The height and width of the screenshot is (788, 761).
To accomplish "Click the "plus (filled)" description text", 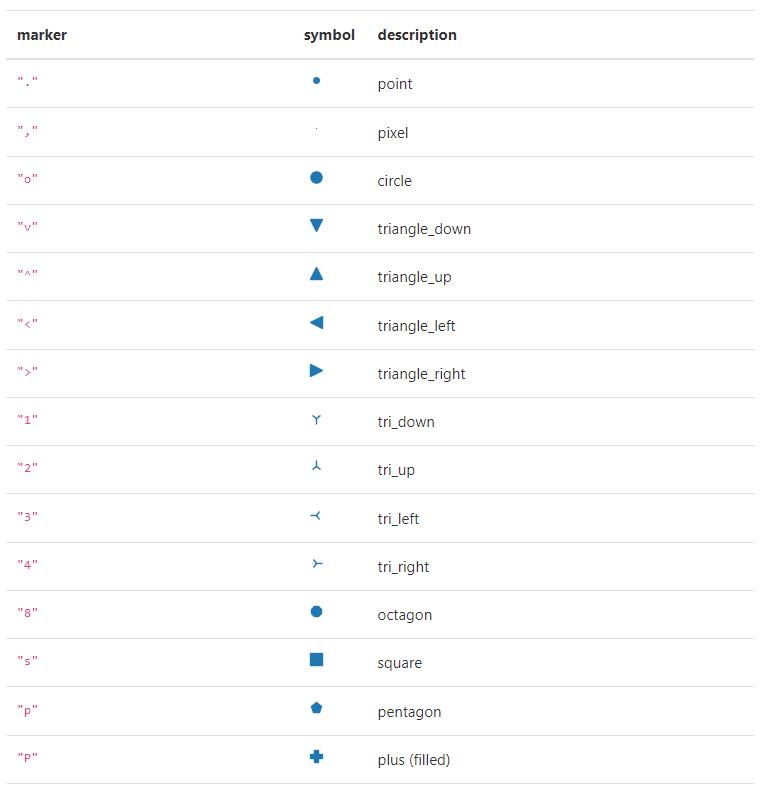I will click(414, 759).
